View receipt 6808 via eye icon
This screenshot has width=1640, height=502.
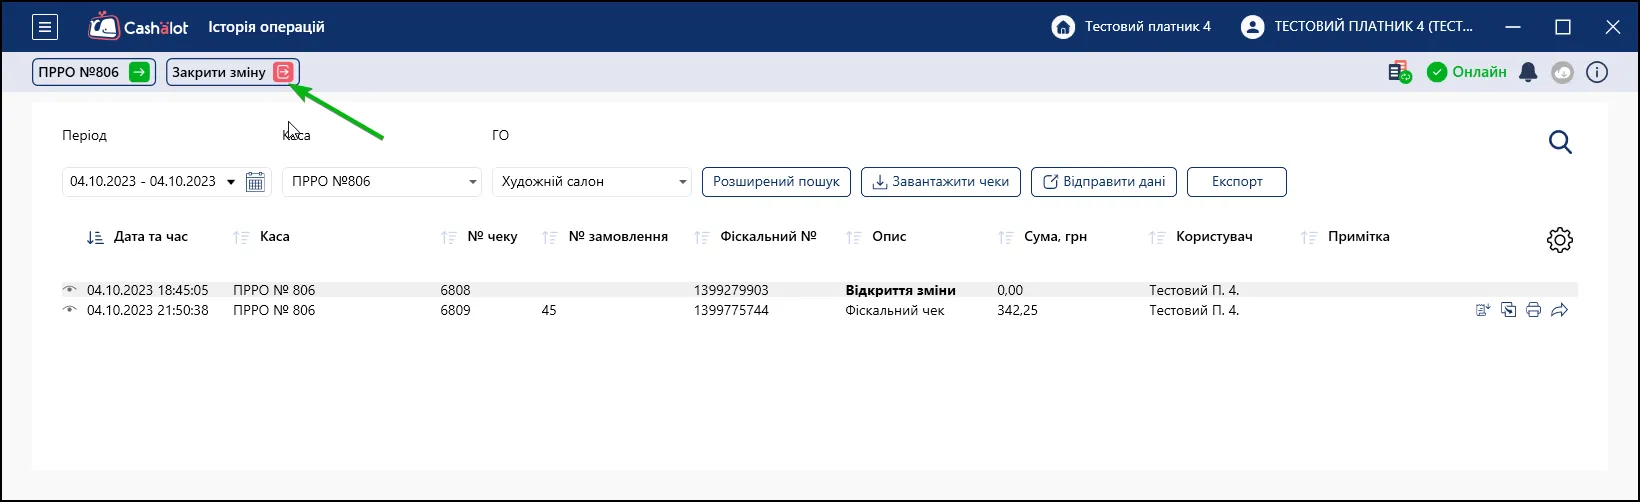pyautogui.click(x=69, y=290)
